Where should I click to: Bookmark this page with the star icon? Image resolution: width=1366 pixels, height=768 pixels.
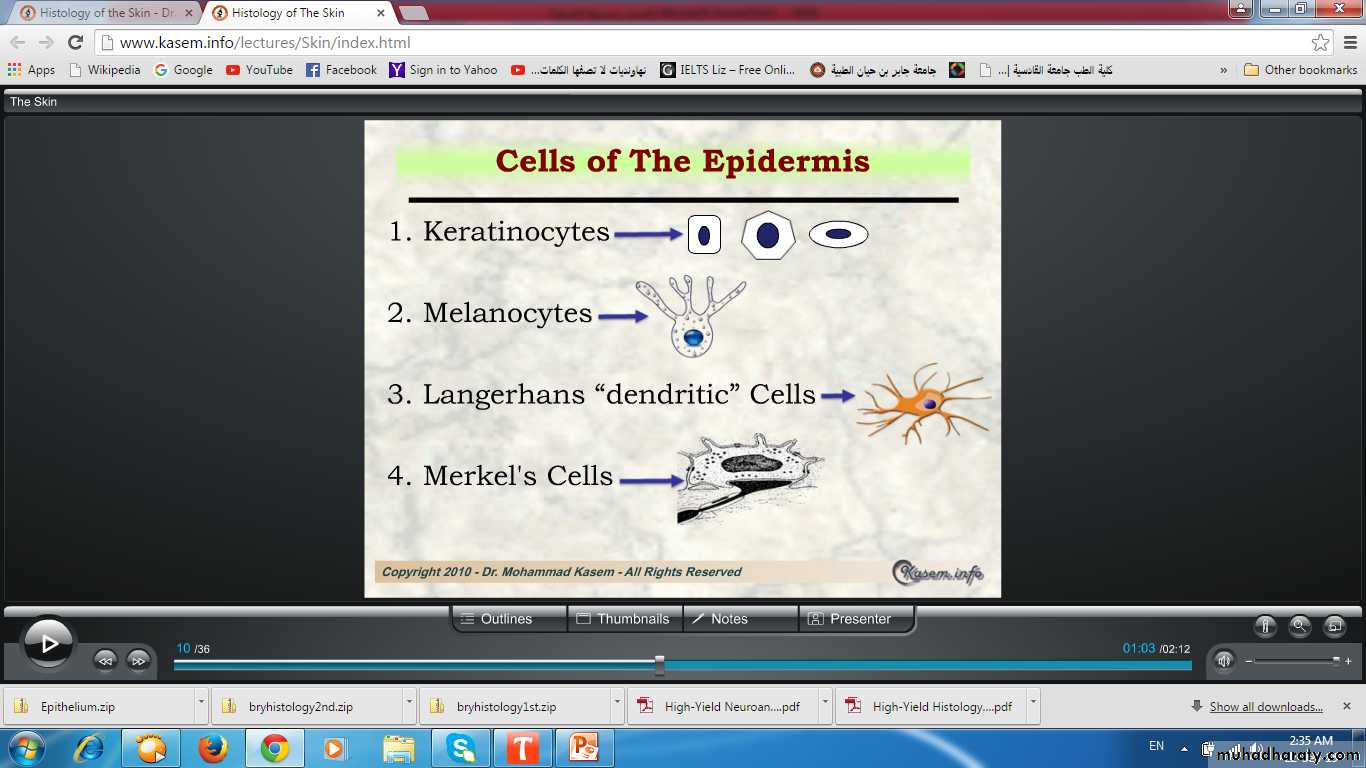click(1320, 43)
